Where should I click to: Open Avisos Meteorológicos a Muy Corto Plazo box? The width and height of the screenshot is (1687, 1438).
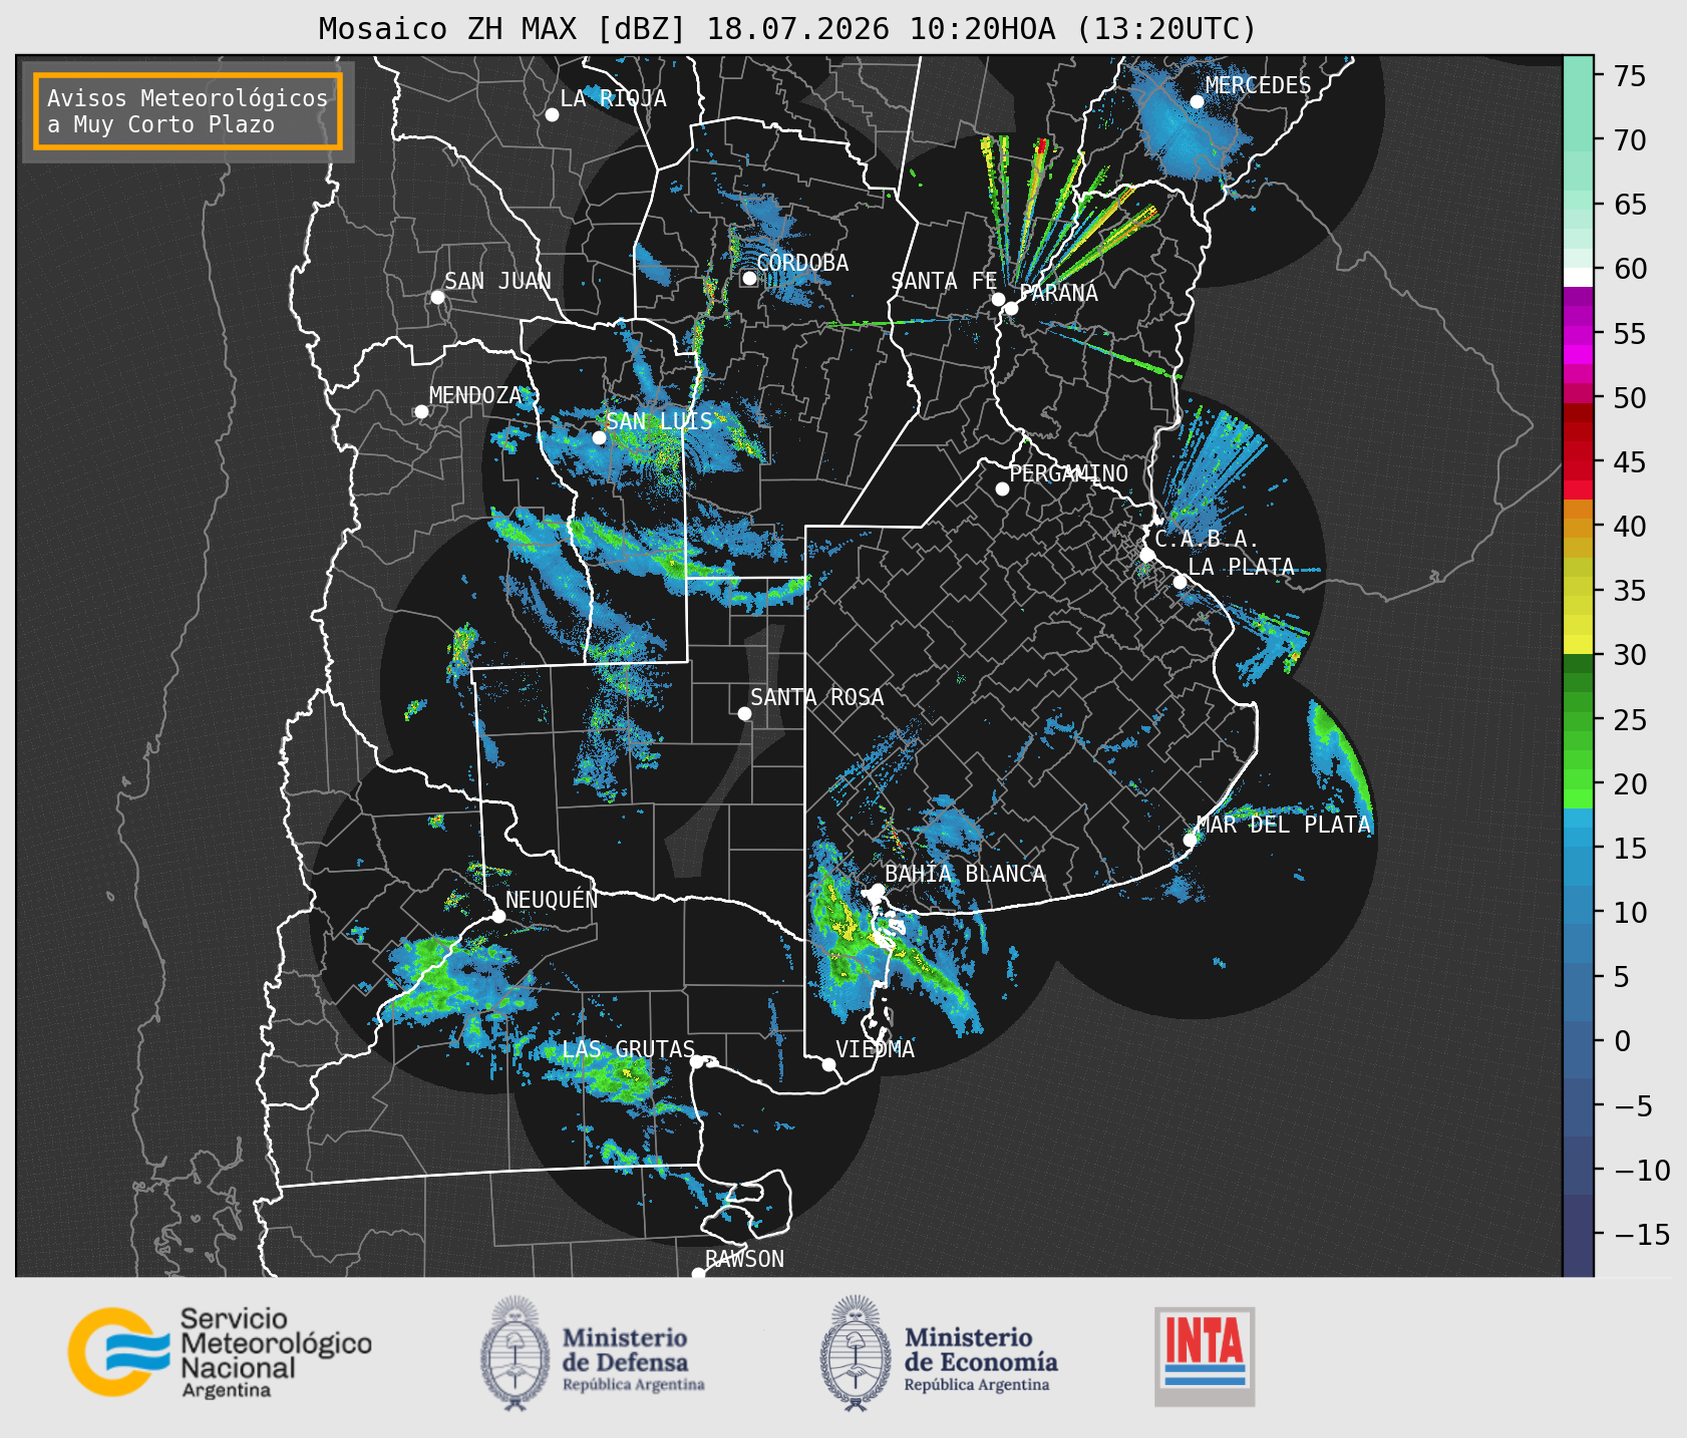188,111
